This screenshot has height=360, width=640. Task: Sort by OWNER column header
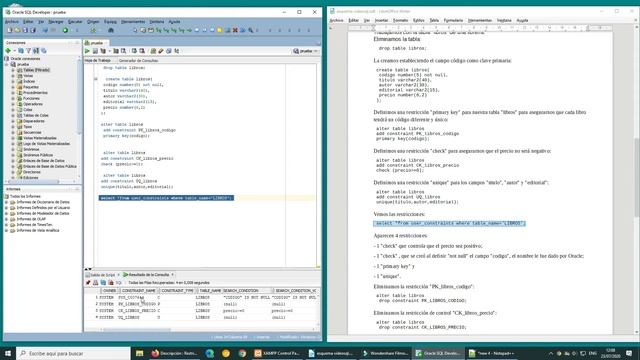click(109, 291)
